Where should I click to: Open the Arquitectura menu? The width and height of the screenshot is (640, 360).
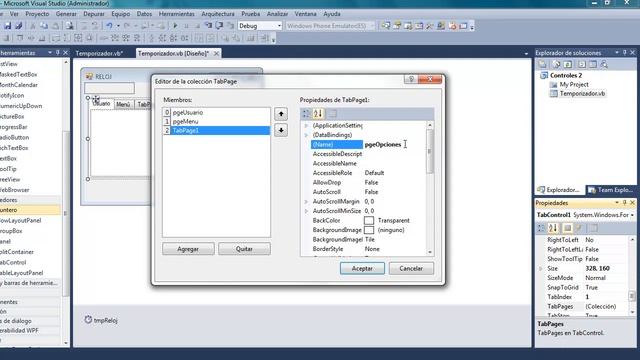[218, 14]
